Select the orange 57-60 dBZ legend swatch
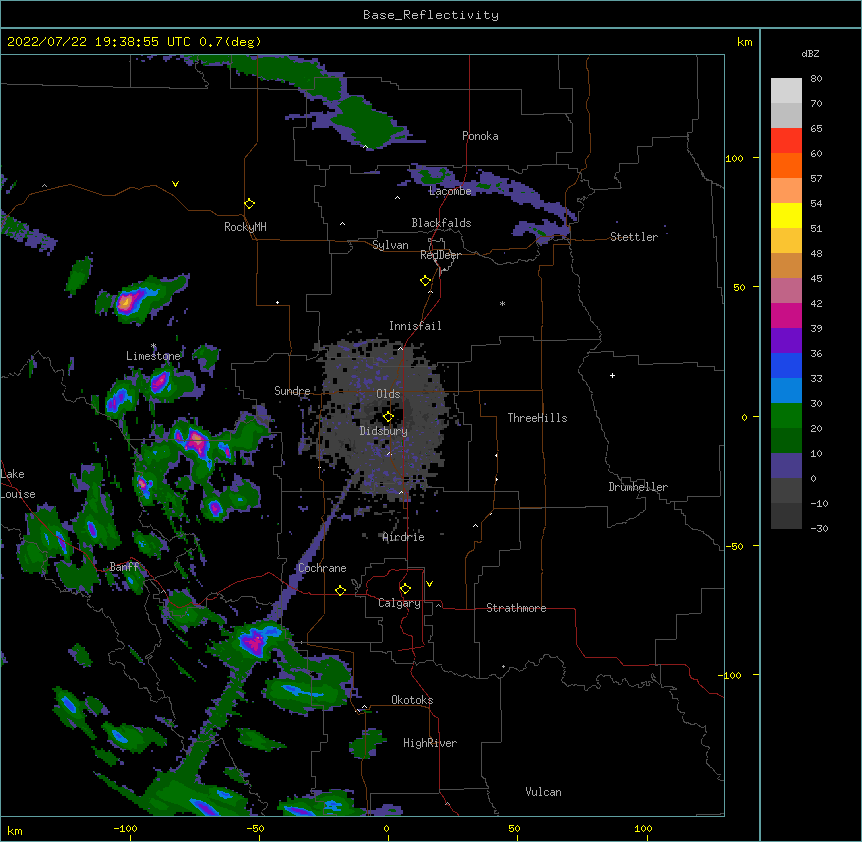 786,165
